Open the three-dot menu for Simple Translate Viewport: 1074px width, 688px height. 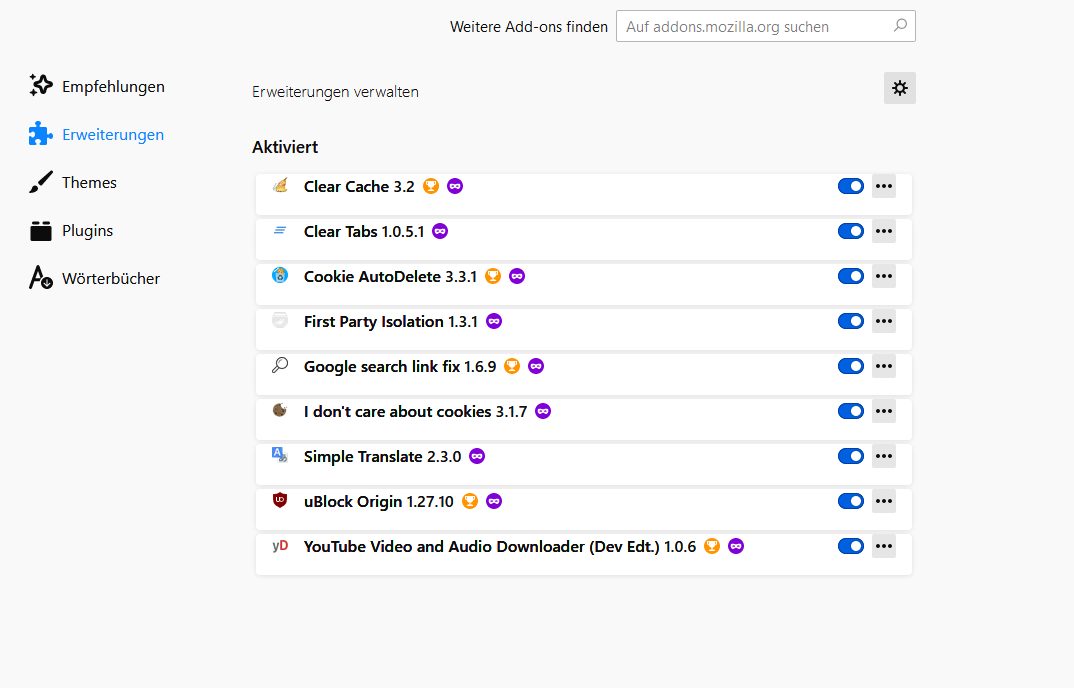[x=884, y=456]
